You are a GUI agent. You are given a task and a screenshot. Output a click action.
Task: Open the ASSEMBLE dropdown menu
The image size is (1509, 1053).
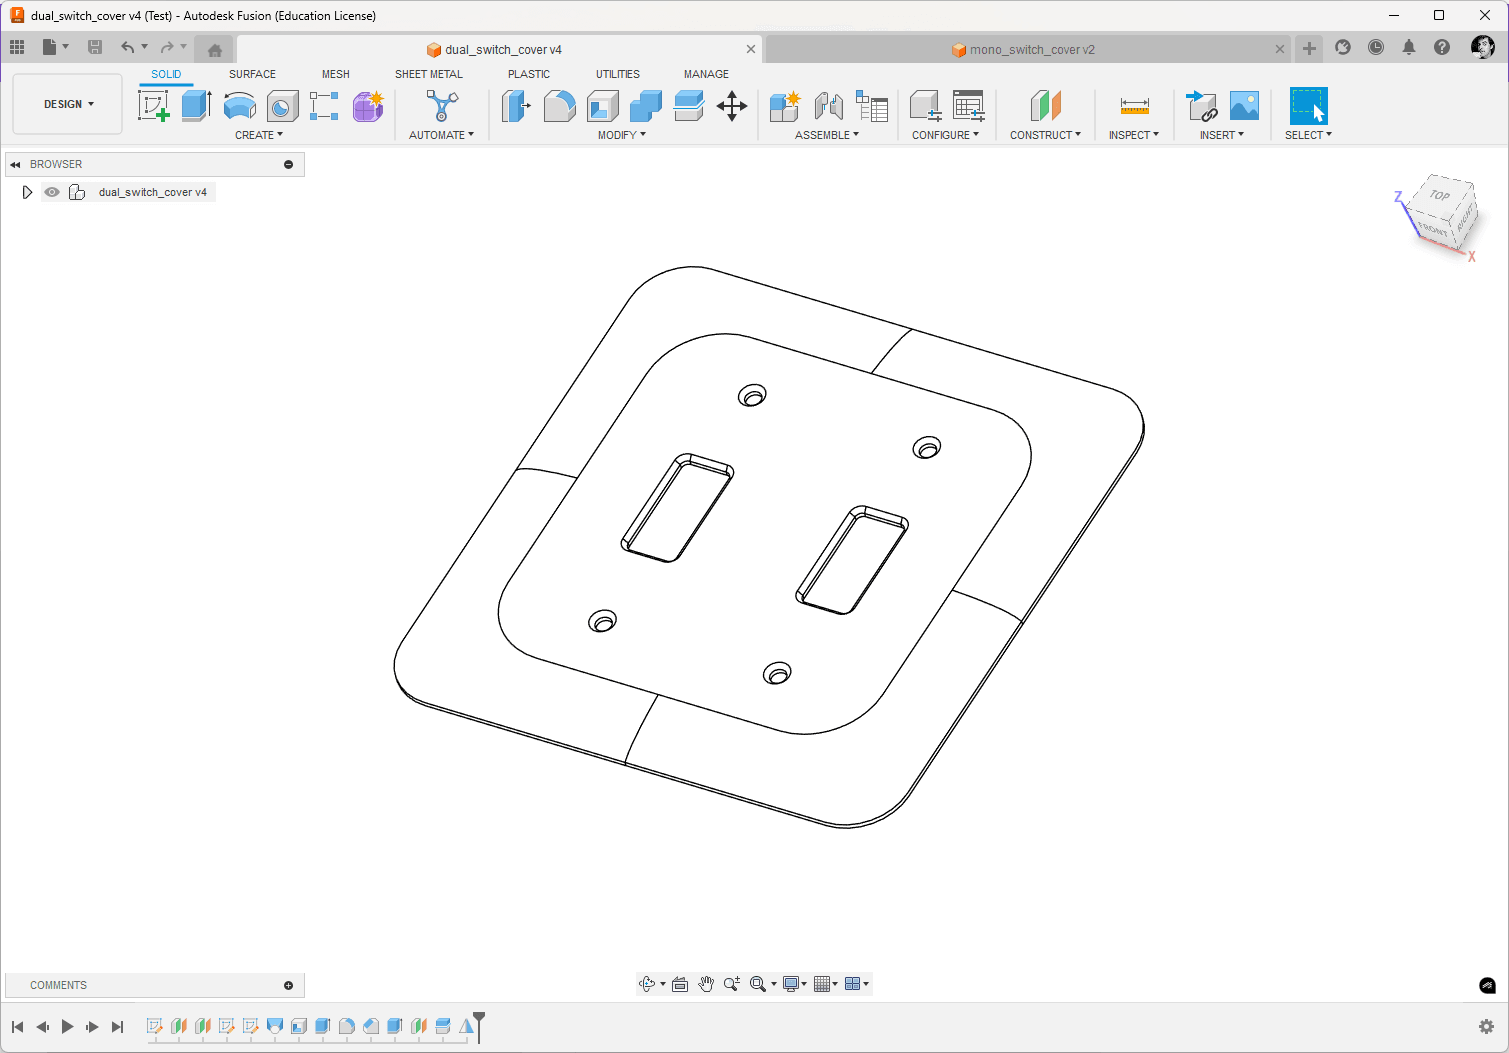827,135
